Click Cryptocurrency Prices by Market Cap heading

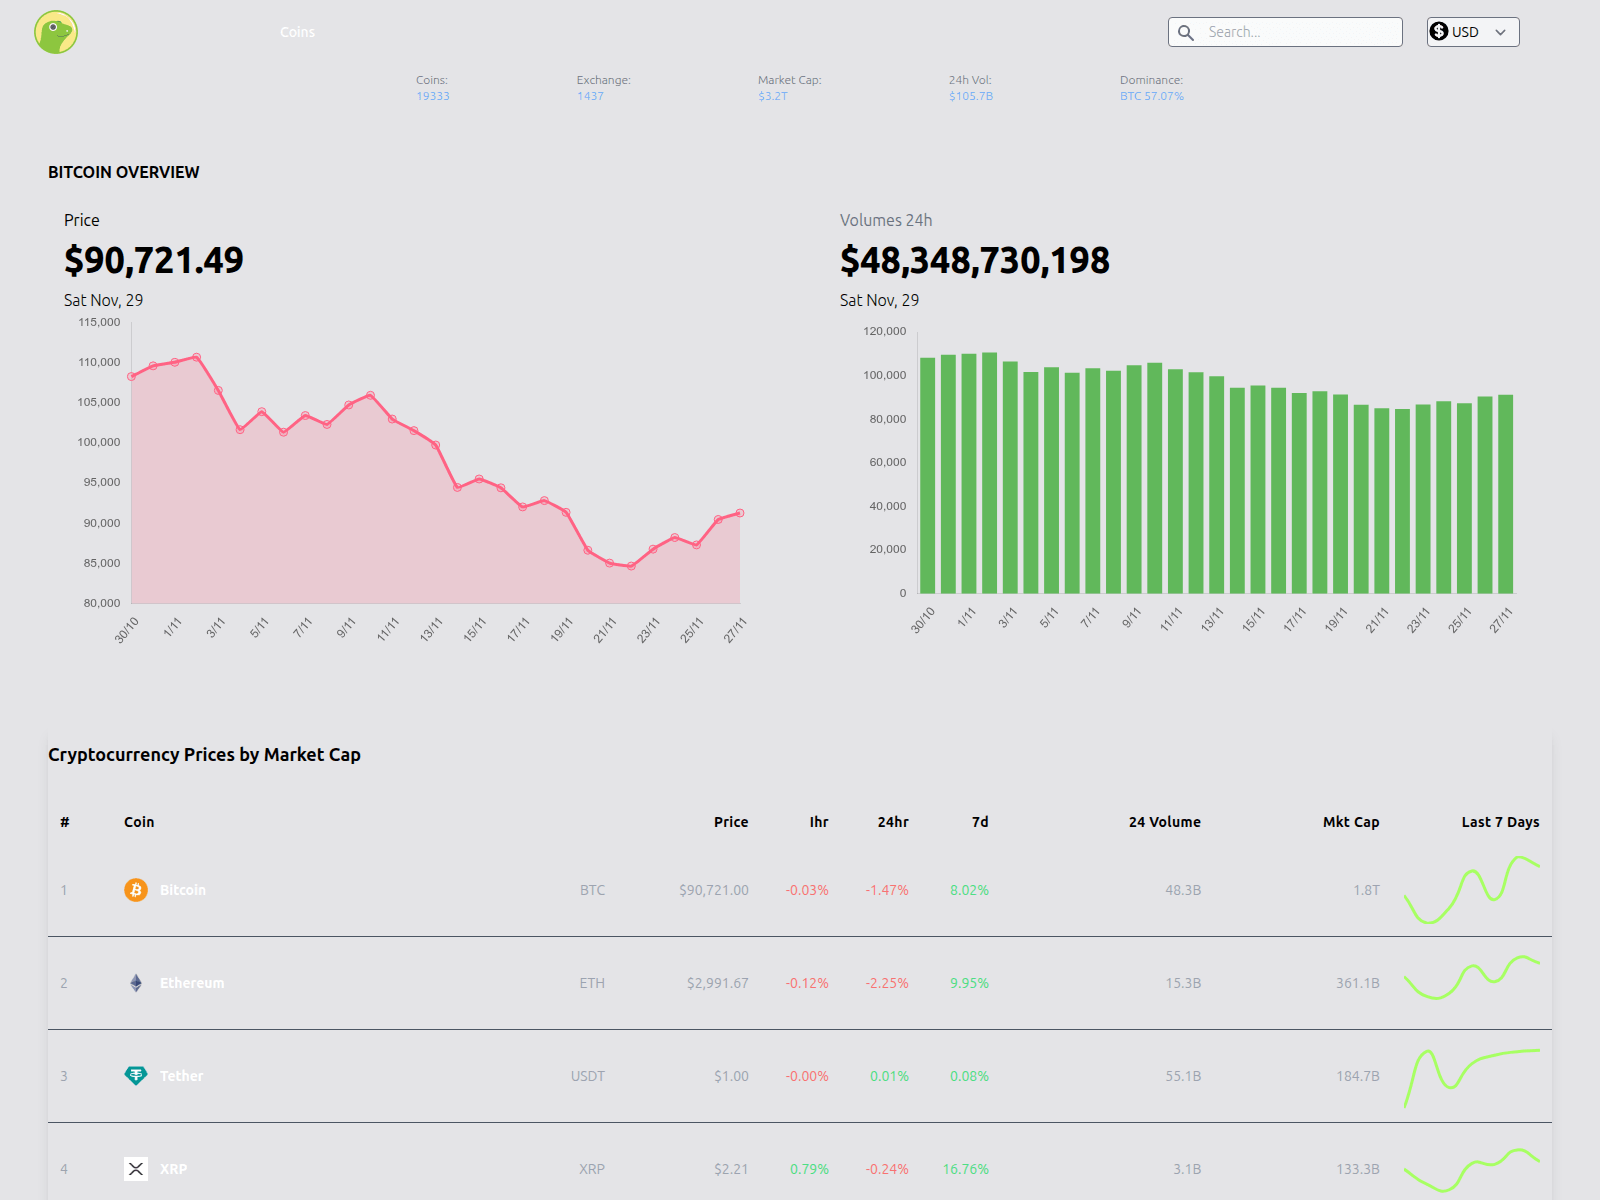point(204,755)
